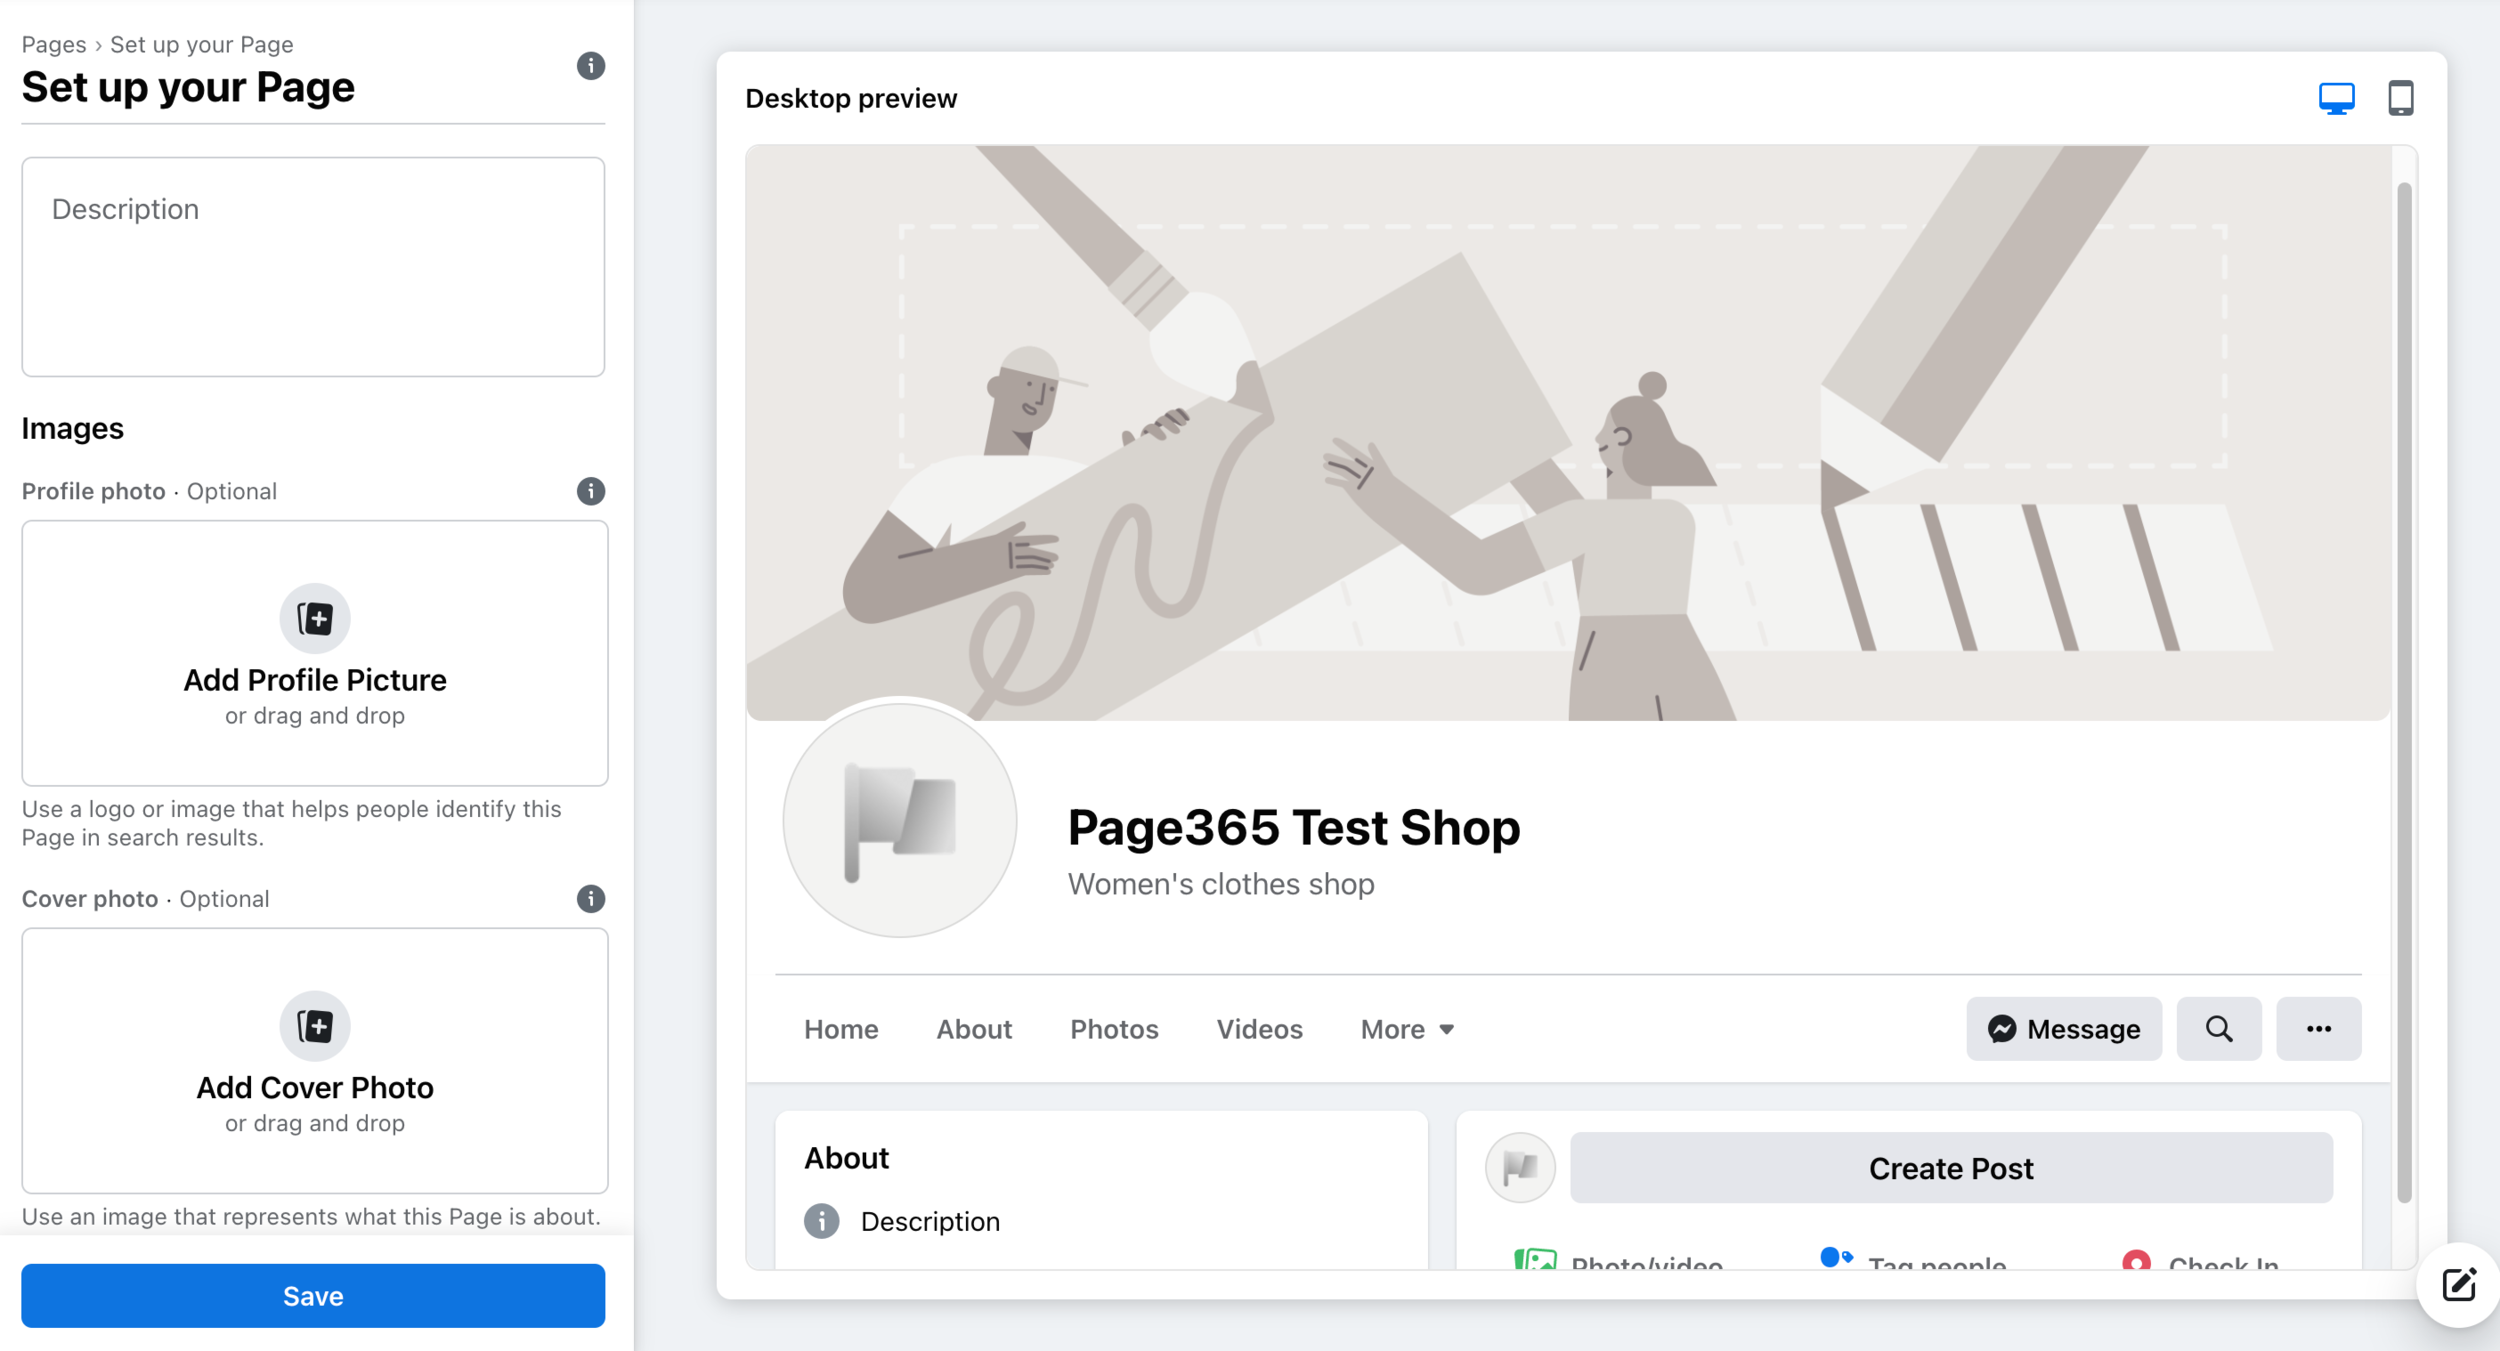Viewport: 2500px width, 1351px height.
Task: Open the Pages breadcrumb link
Action: click(52, 44)
